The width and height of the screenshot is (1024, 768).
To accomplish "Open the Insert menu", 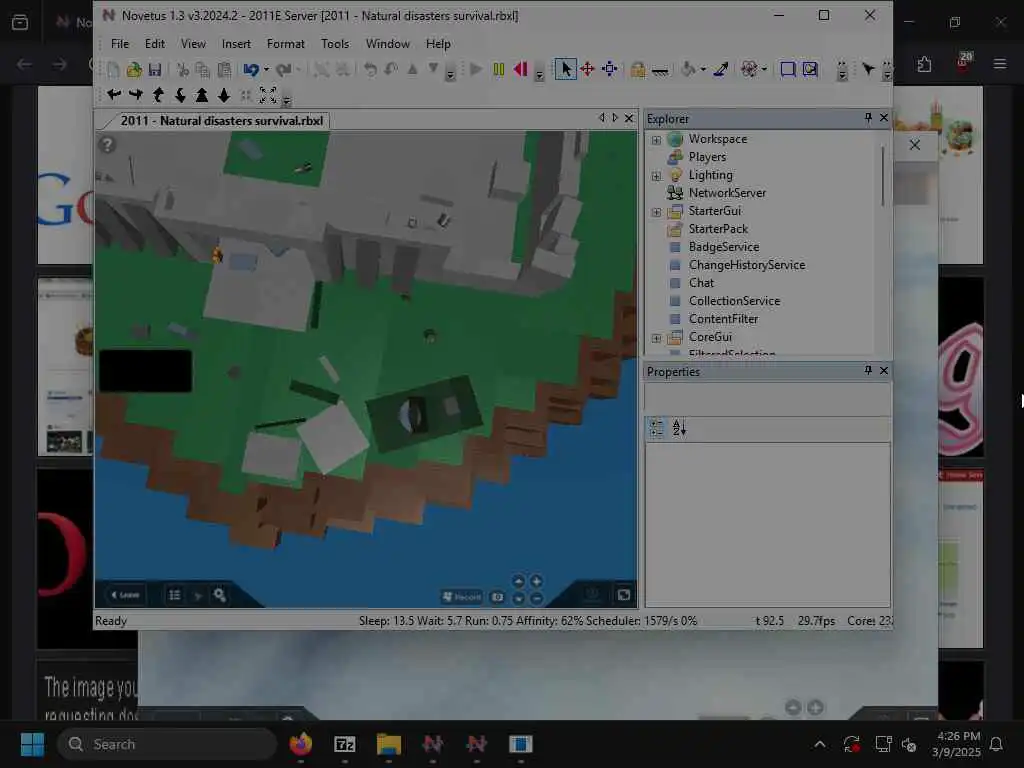I will point(236,44).
